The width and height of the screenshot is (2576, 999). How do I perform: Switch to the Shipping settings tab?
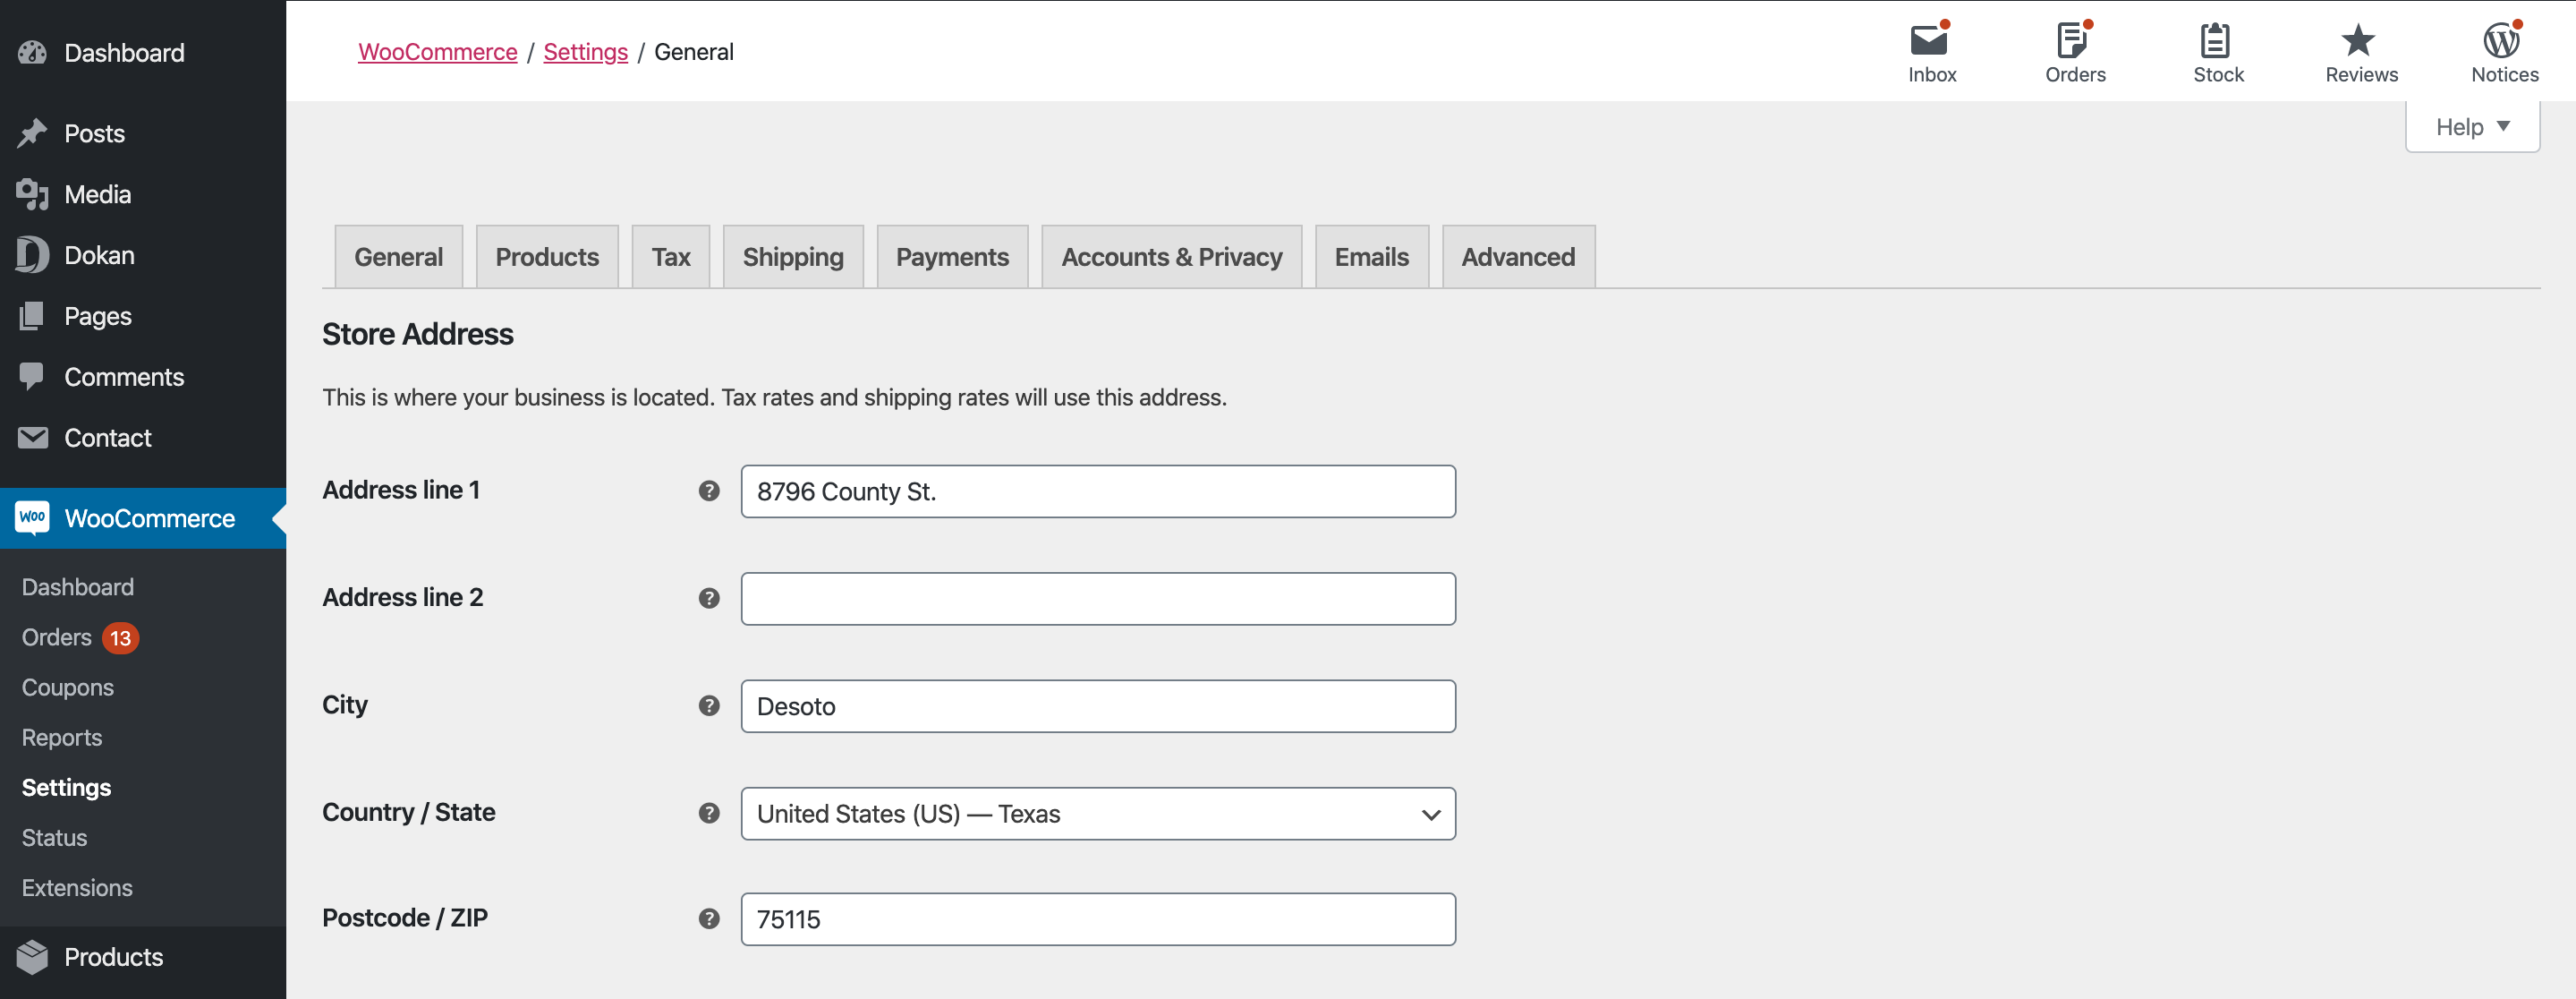793,257
